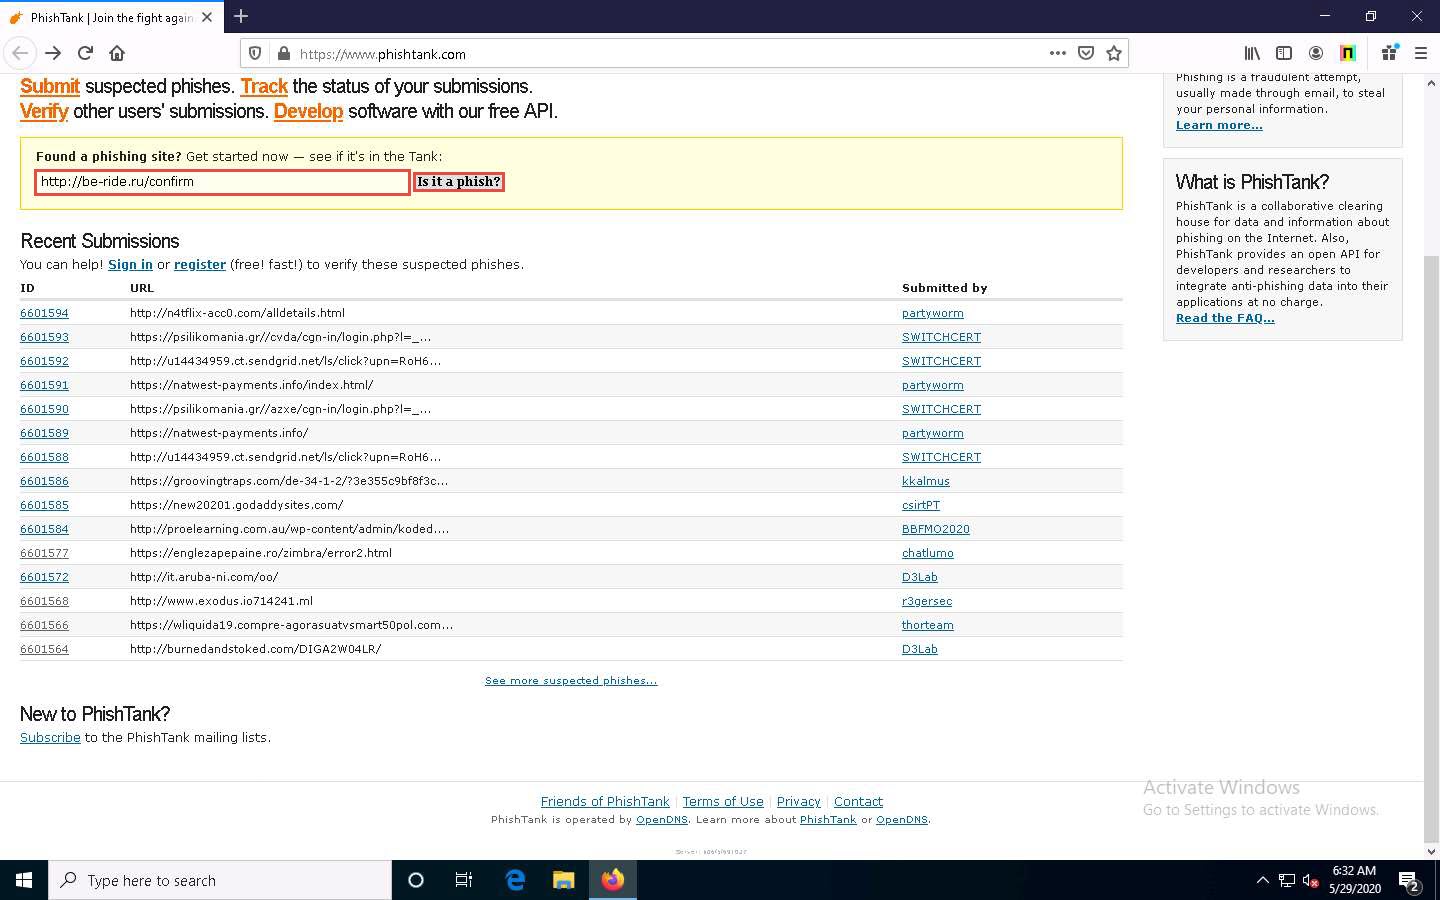The width and height of the screenshot is (1440, 900).
Task: Open Terms of Use footer link
Action: [x=723, y=802]
